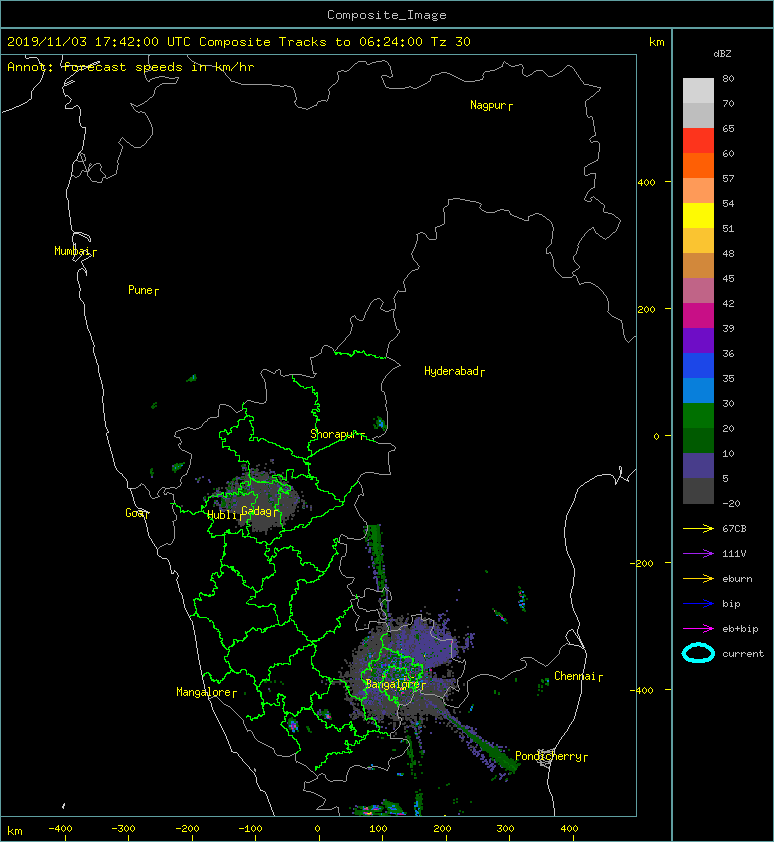The height and width of the screenshot is (842, 774).
Task: Click the dark gray 5 dBZ swatch
Action: point(698,491)
